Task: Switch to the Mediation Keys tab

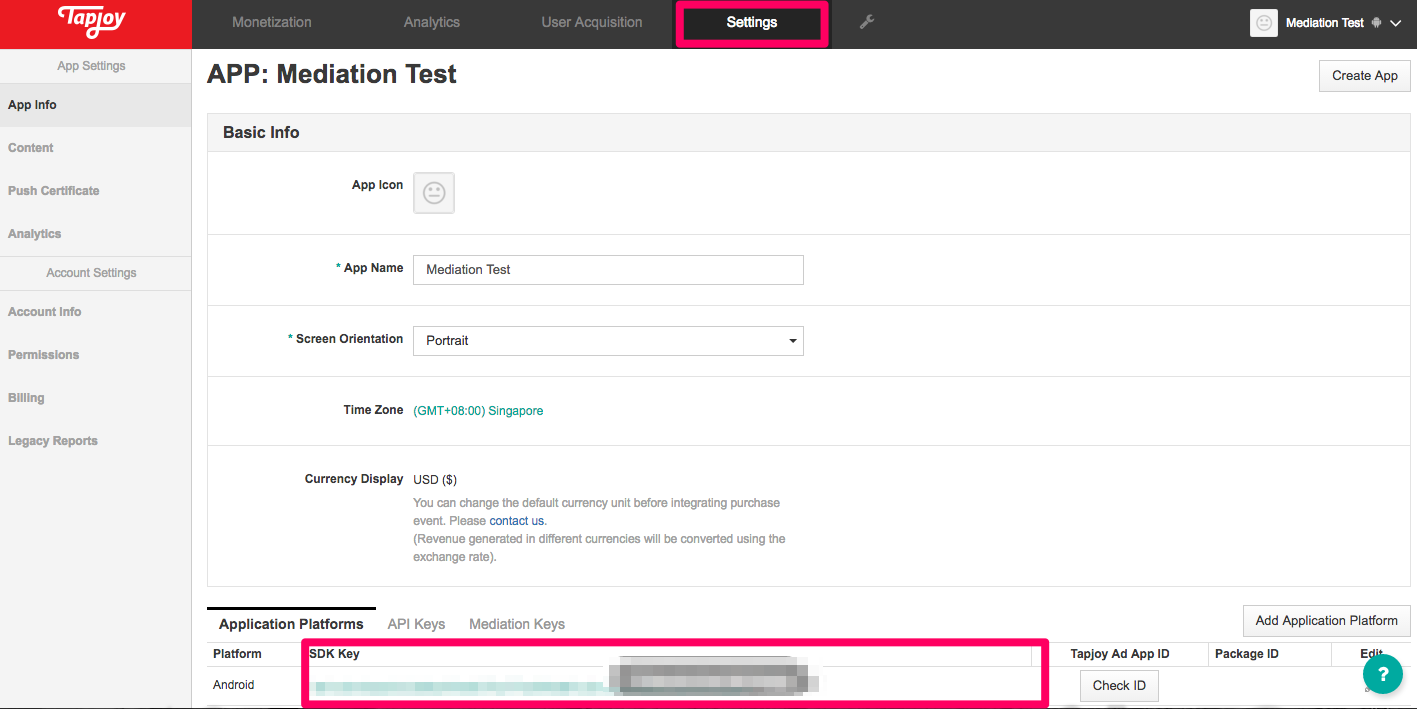Action: (516, 623)
